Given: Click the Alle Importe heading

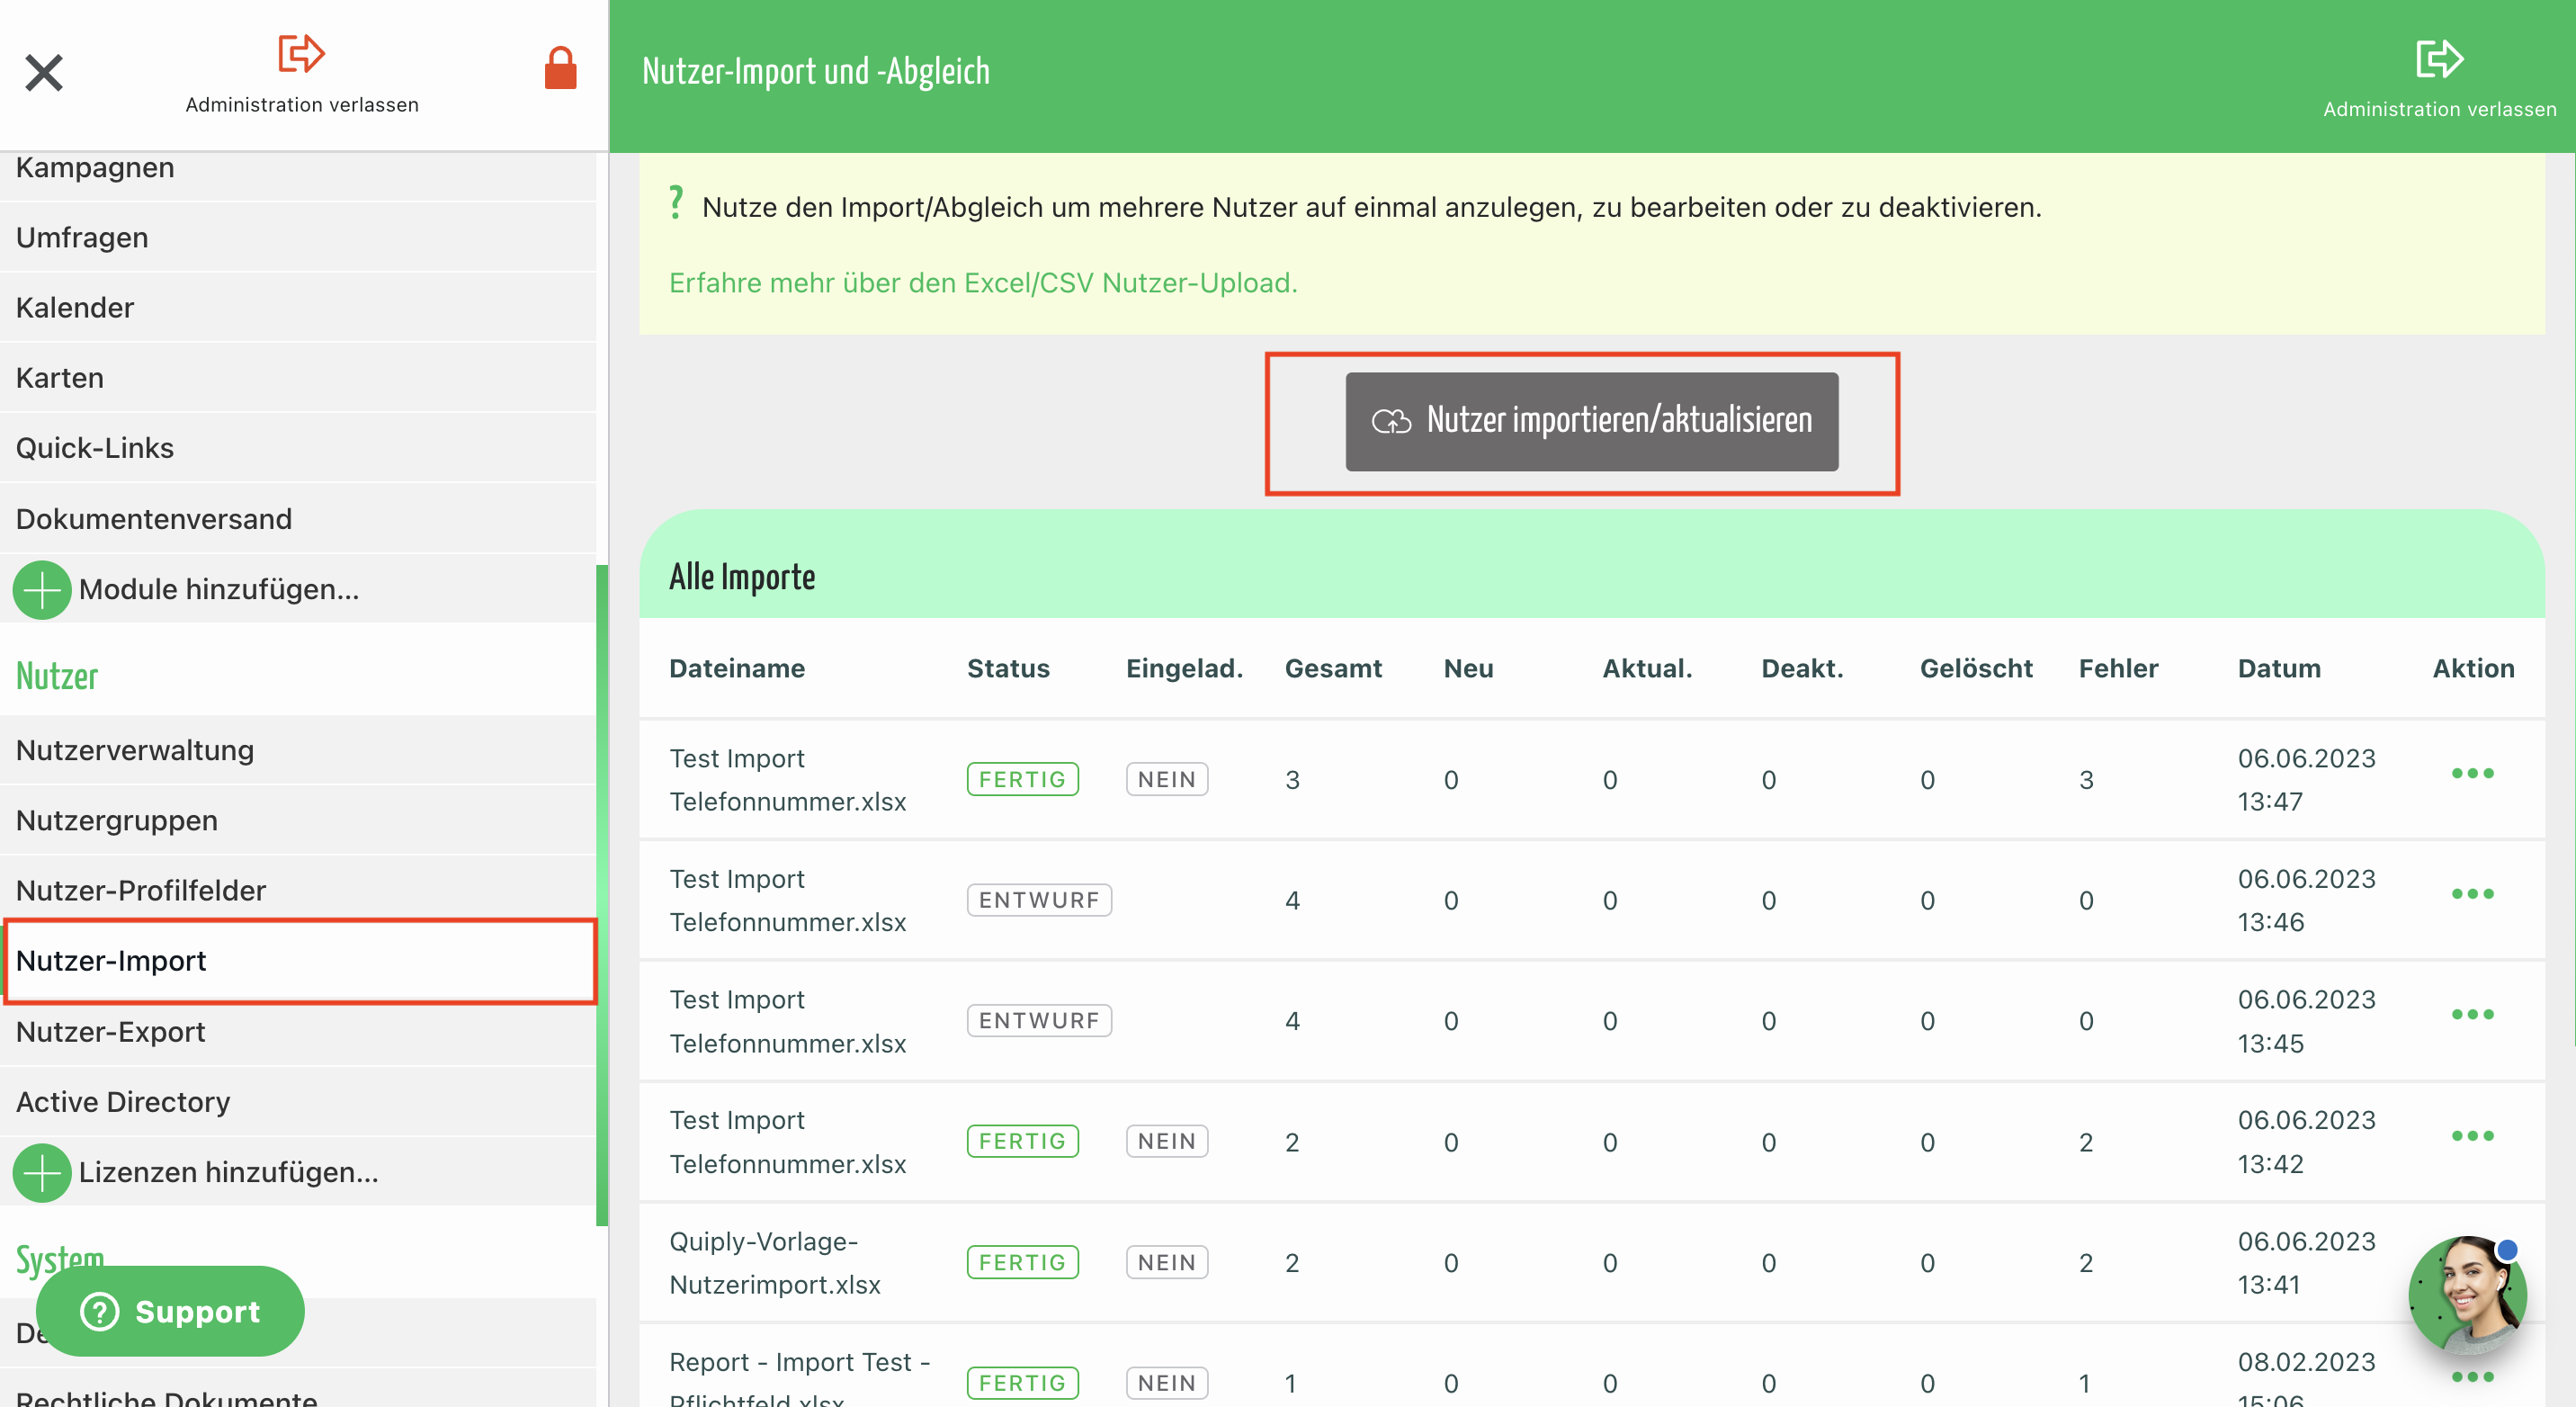Looking at the screenshot, I should pyautogui.click(x=742, y=577).
